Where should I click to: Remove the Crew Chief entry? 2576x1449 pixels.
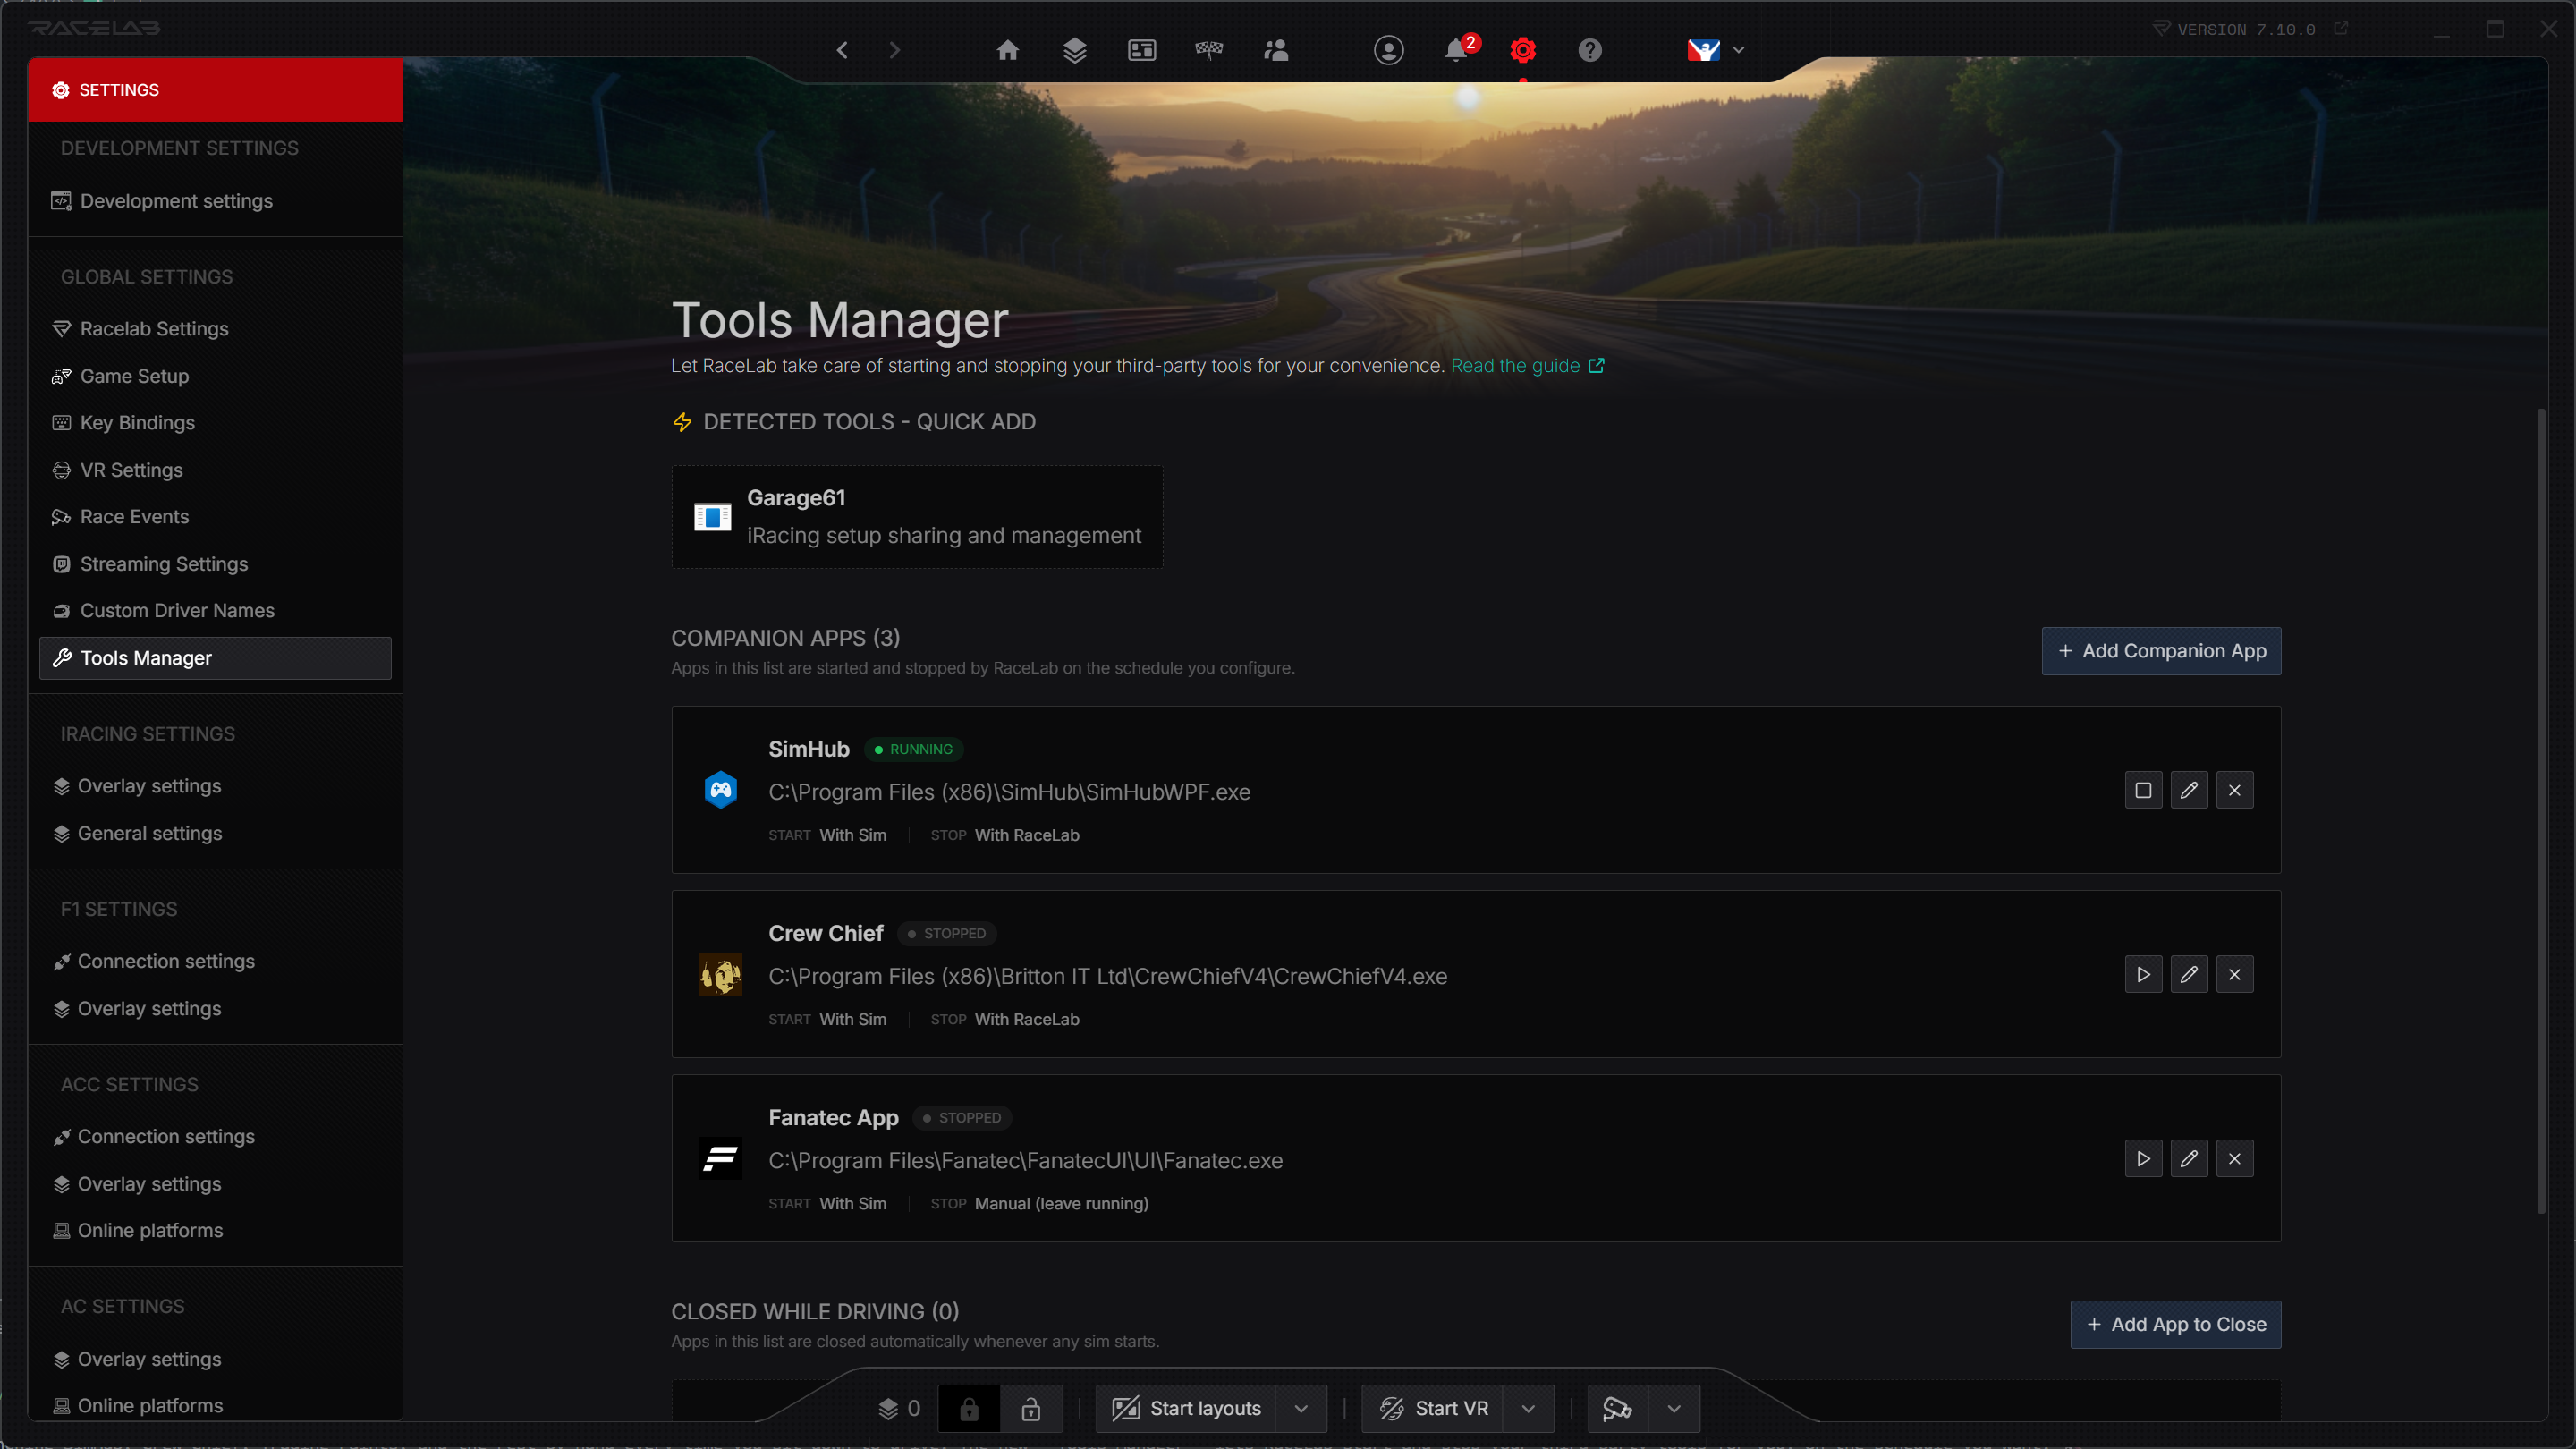[x=2235, y=974]
